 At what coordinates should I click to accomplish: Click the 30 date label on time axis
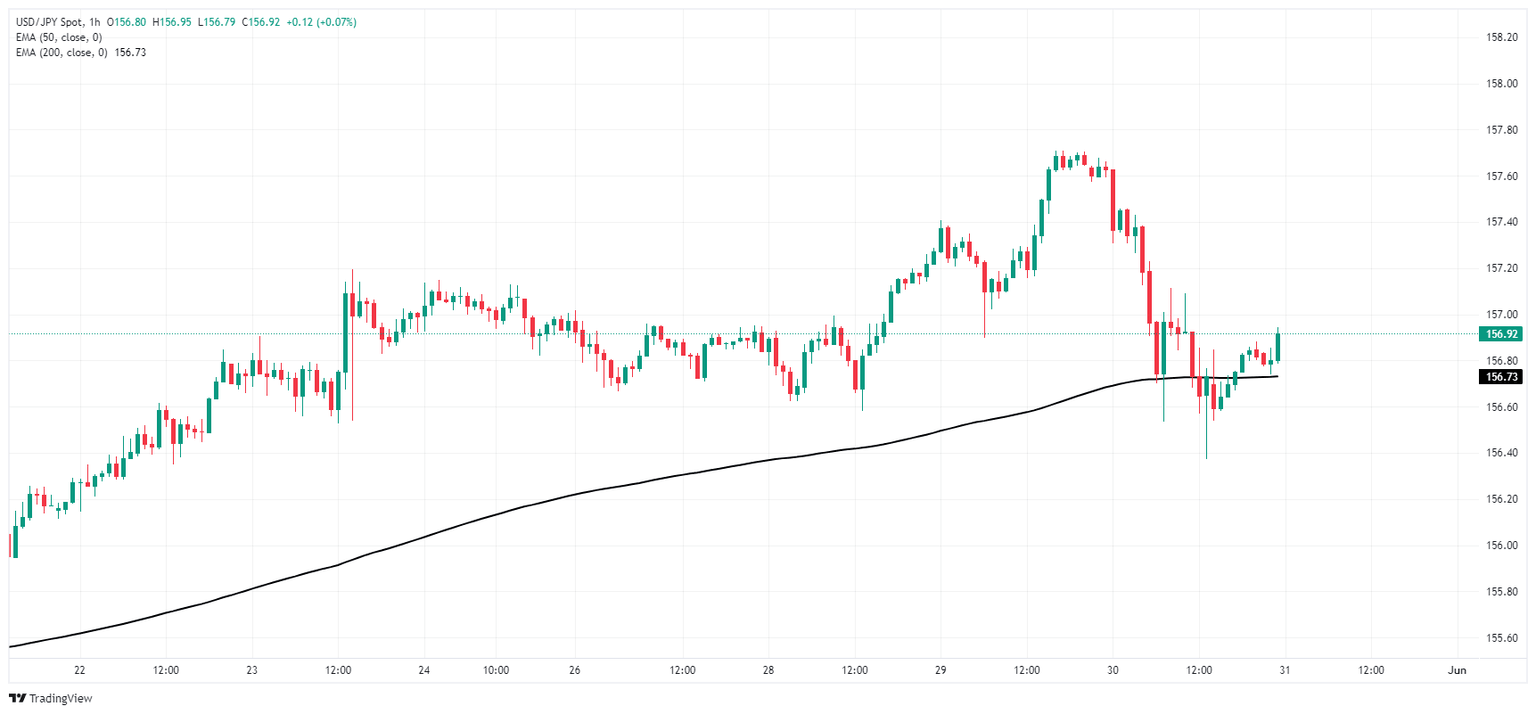(x=1113, y=670)
